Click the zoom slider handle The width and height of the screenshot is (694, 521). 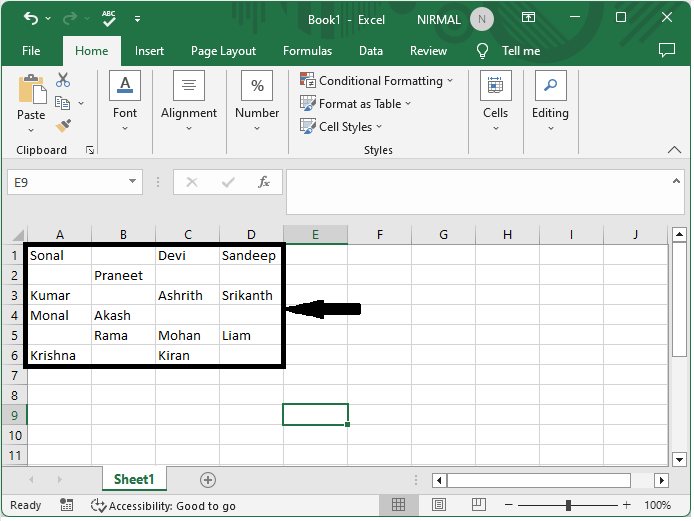point(568,505)
